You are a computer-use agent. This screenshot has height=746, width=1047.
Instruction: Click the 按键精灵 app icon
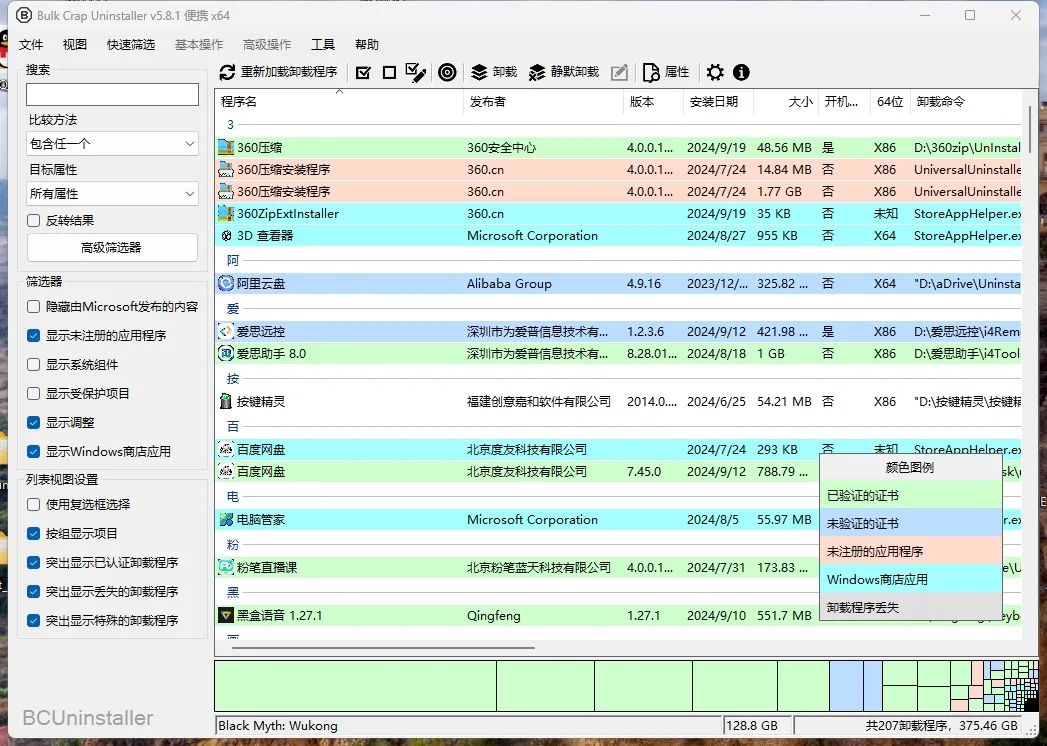click(226, 401)
